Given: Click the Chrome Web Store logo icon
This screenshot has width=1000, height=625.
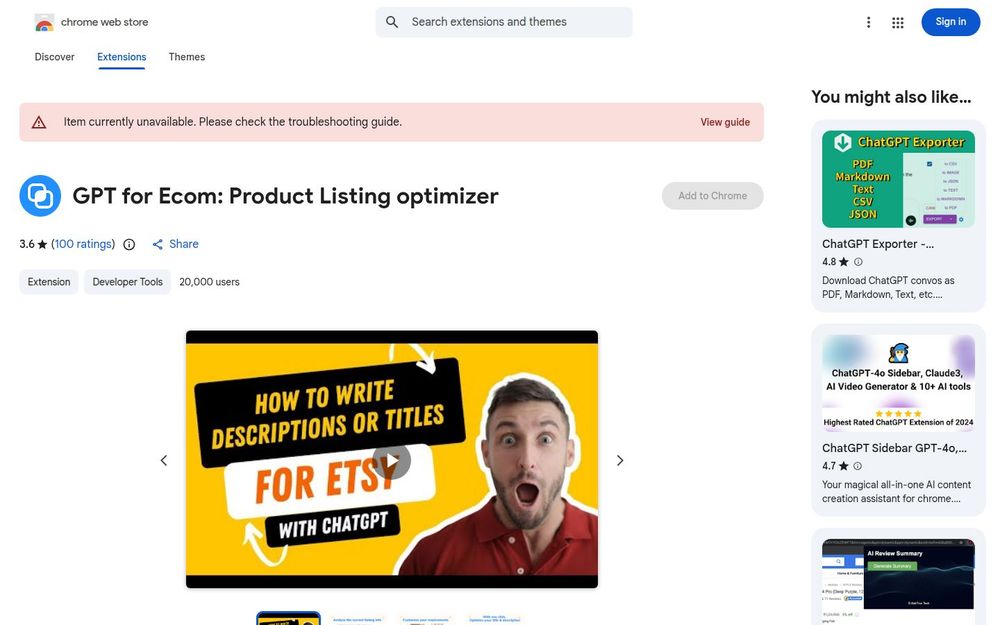Looking at the screenshot, I should (44, 22).
